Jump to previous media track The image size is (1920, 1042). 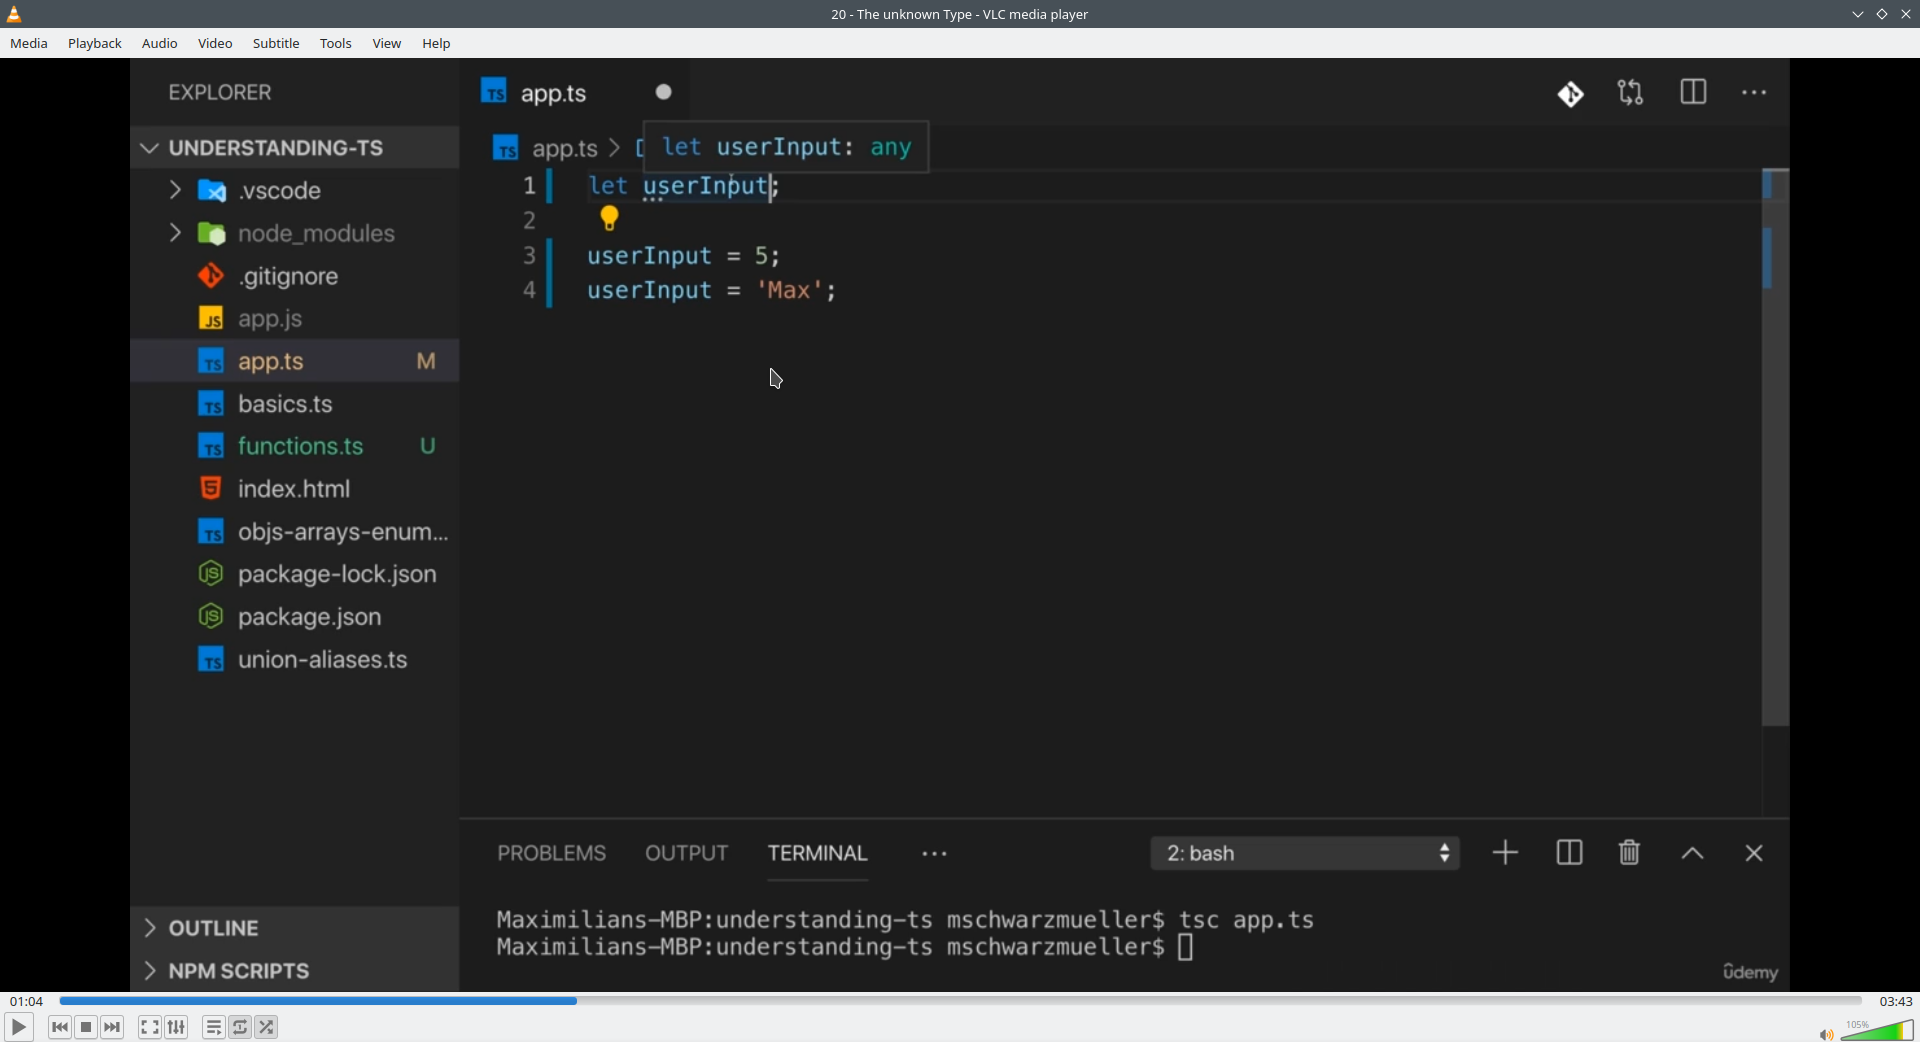(60, 1027)
